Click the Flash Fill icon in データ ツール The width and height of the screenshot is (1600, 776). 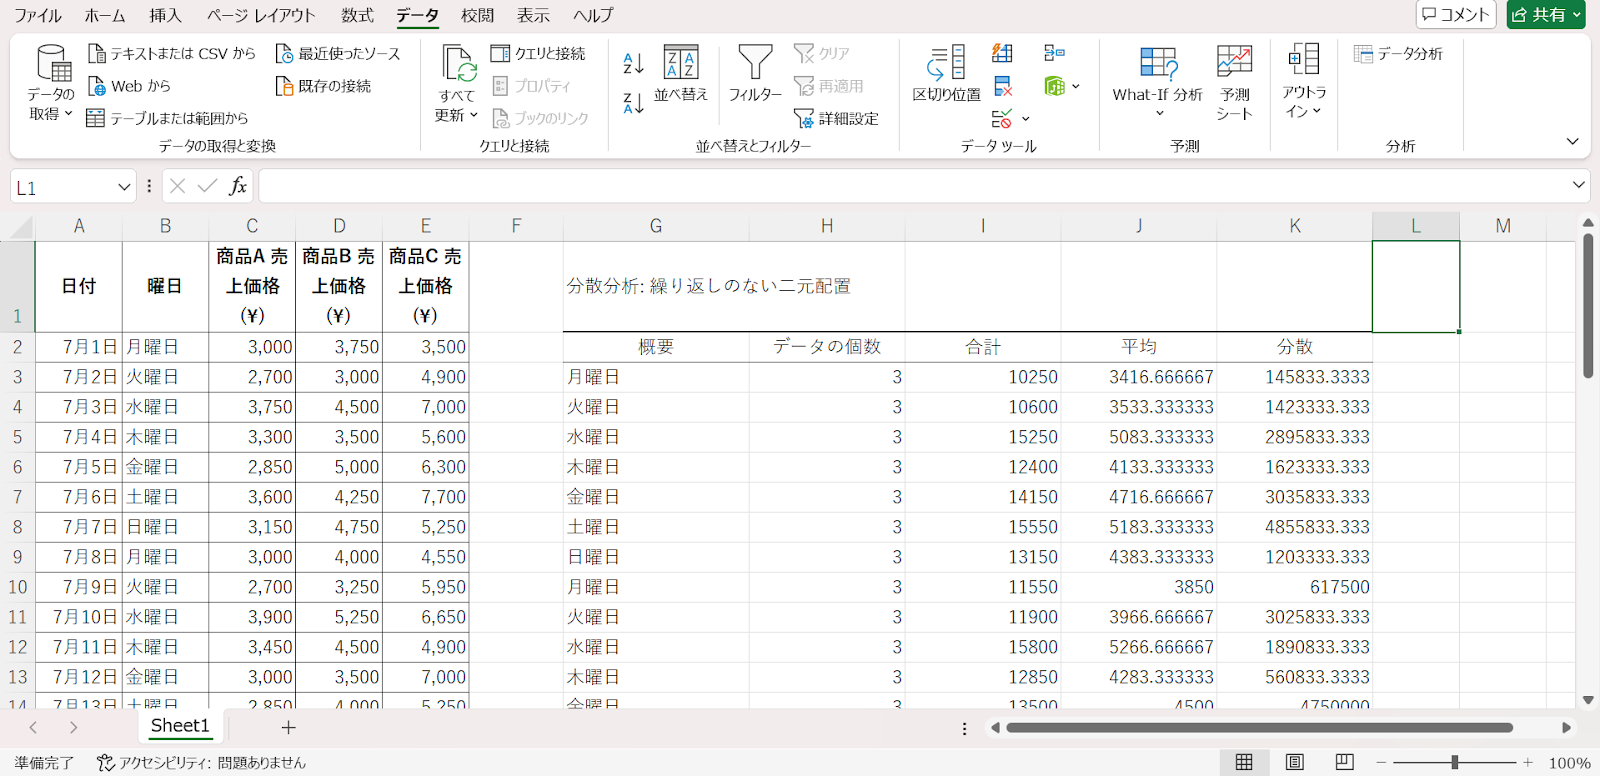[1002, 53]
